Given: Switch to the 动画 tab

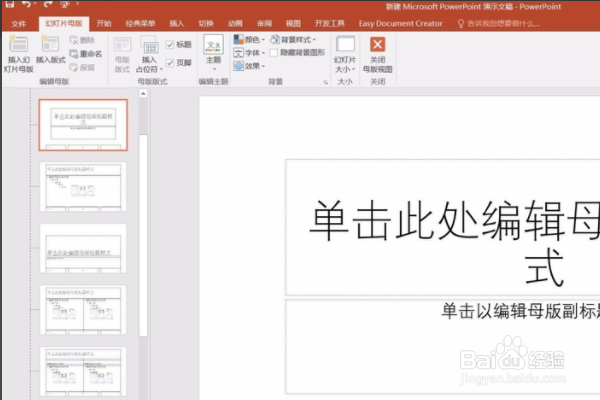Looking at the screenshot, I should (235, 24).
